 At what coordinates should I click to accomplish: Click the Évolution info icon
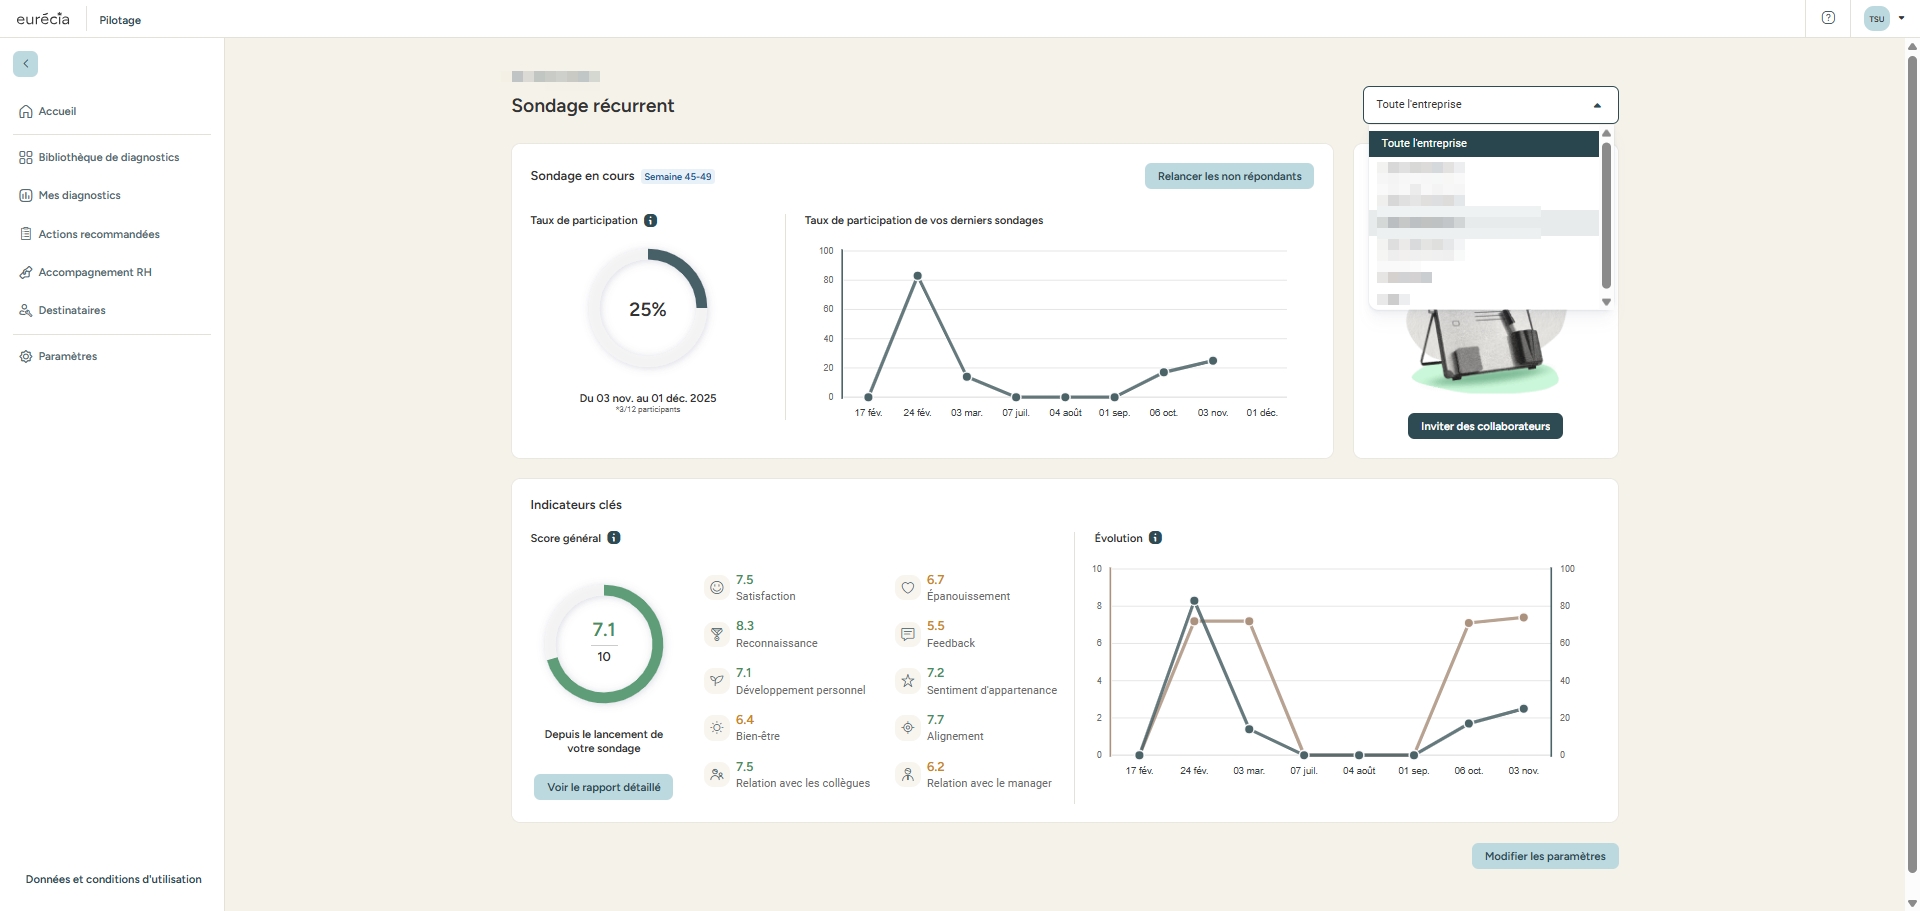click(1155, 538)
